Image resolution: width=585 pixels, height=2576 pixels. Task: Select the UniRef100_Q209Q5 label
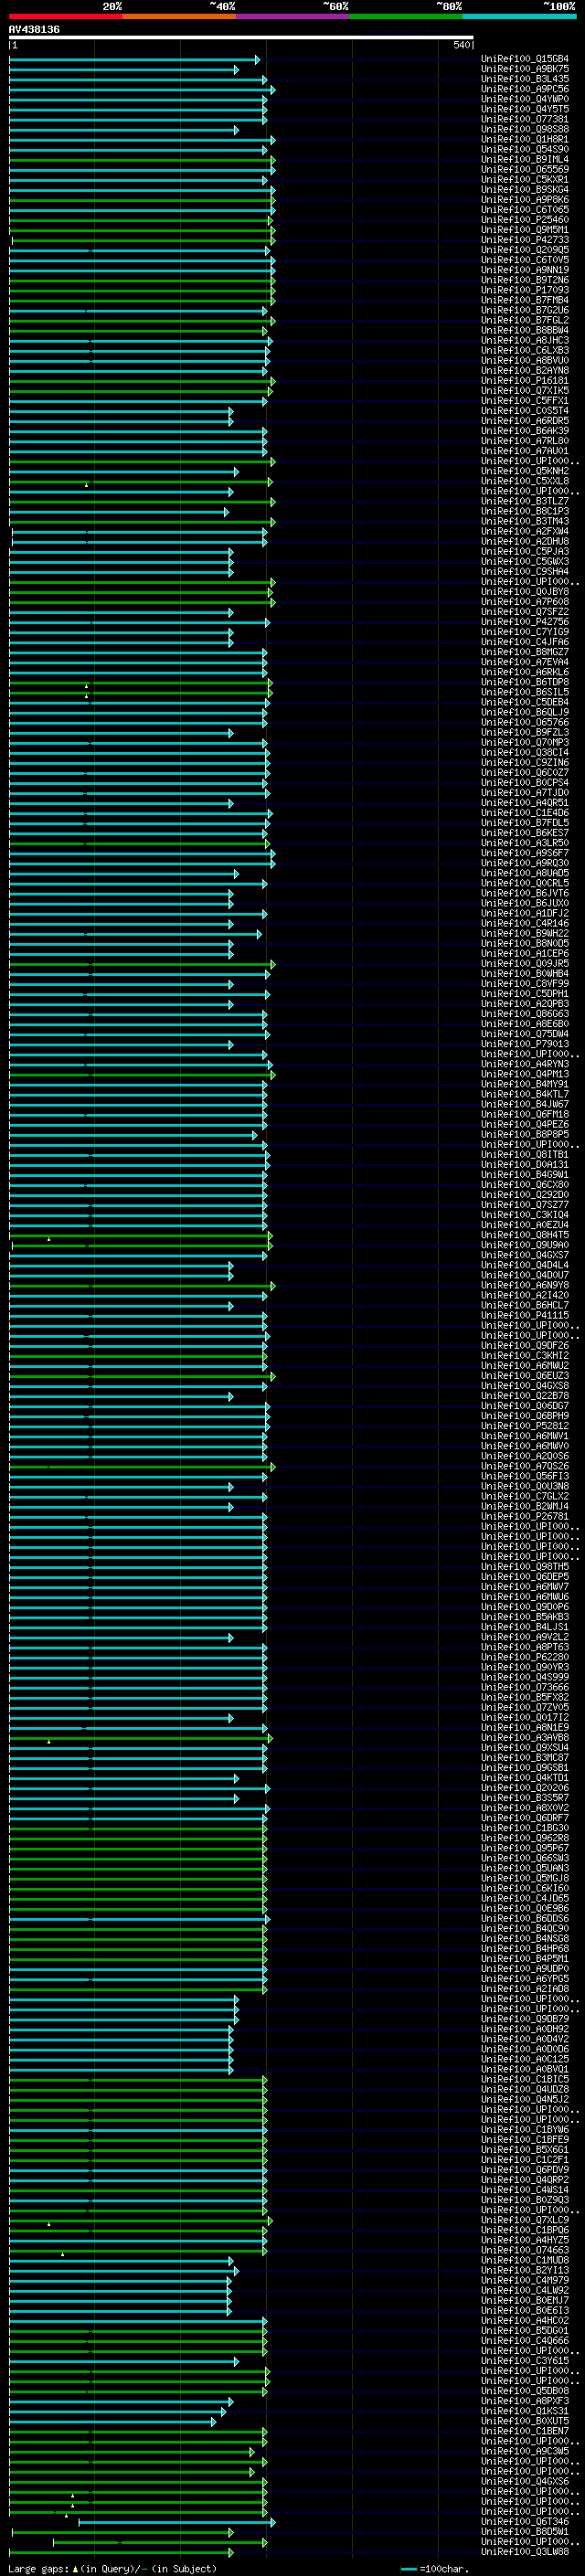pos(525,250)
